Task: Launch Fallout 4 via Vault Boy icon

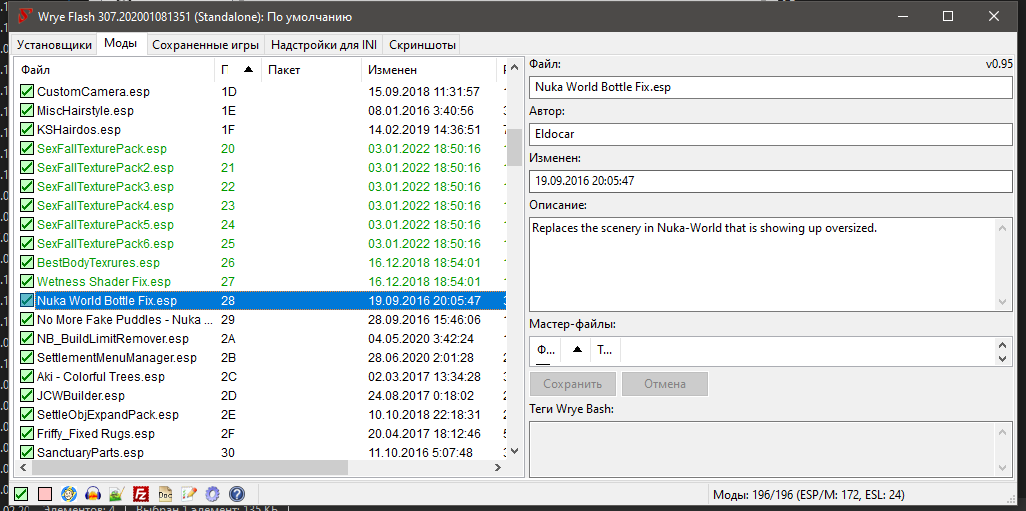Action: [x=69, y=493]
